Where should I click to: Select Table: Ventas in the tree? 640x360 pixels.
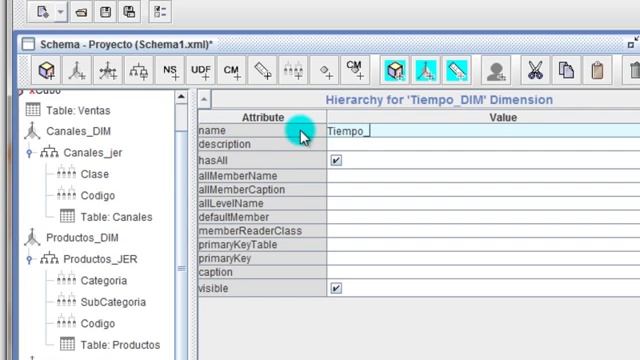coord(78,111)
